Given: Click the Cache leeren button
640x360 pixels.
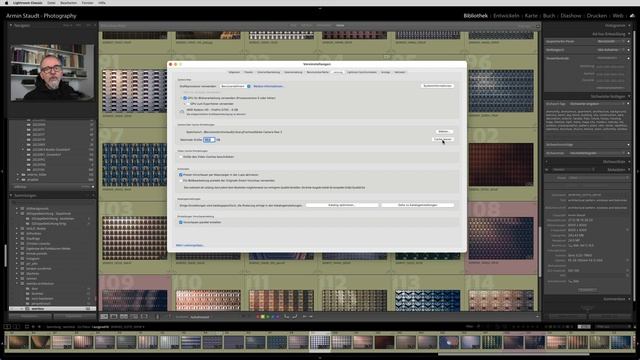Looking at the screenshot, I should click(443, 139).
